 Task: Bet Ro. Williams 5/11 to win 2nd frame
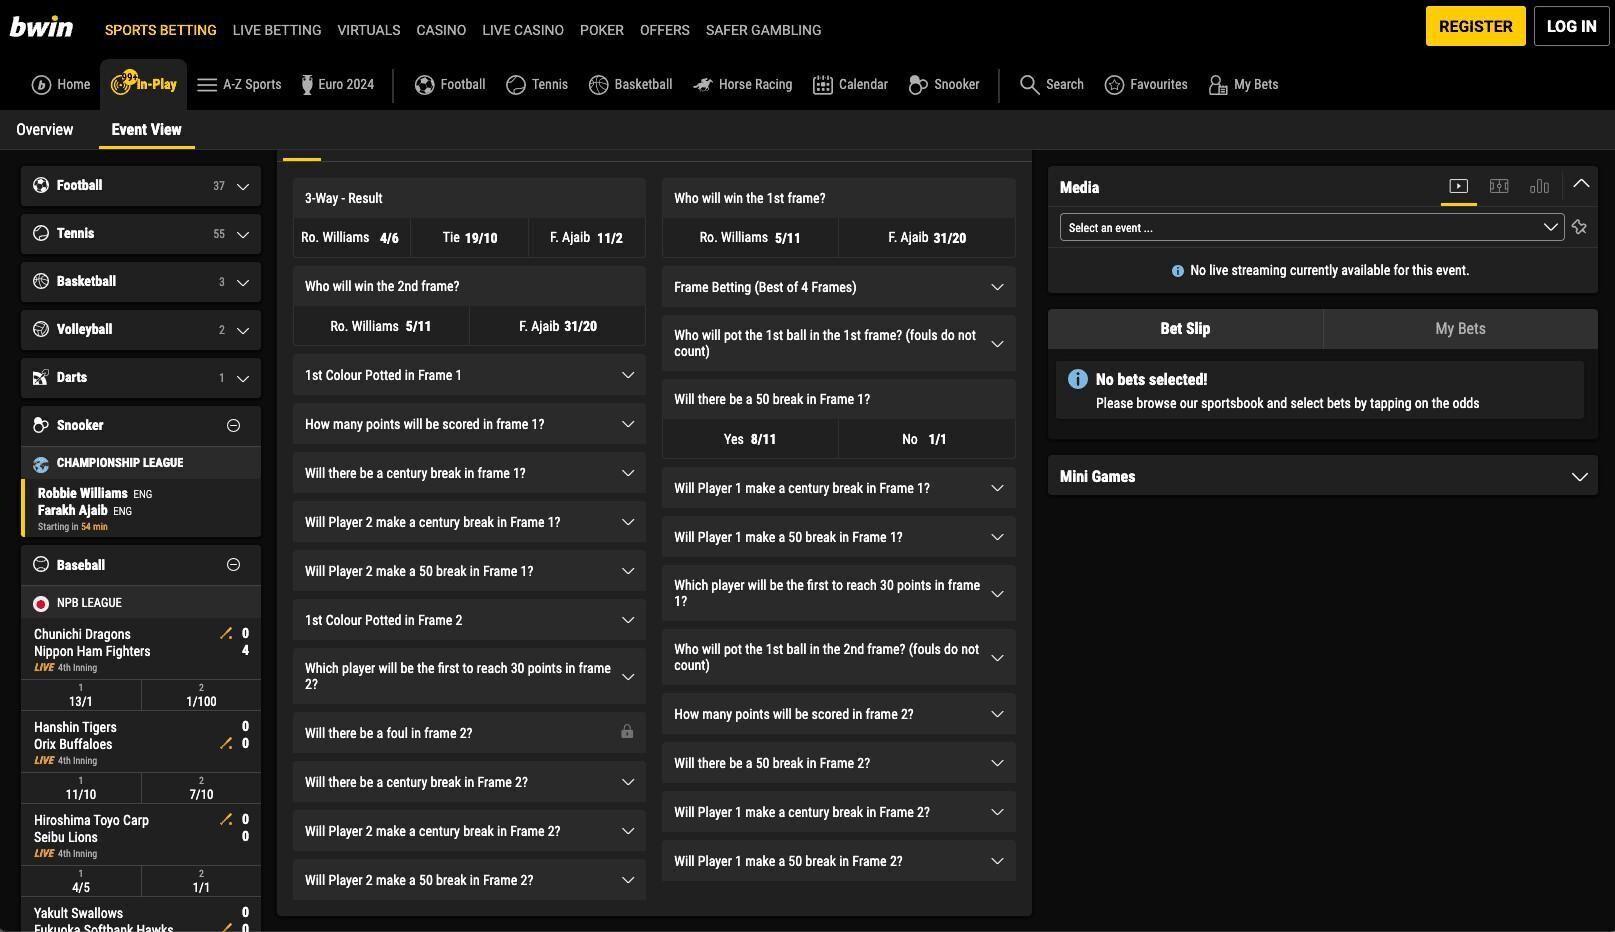click(381, 326)
